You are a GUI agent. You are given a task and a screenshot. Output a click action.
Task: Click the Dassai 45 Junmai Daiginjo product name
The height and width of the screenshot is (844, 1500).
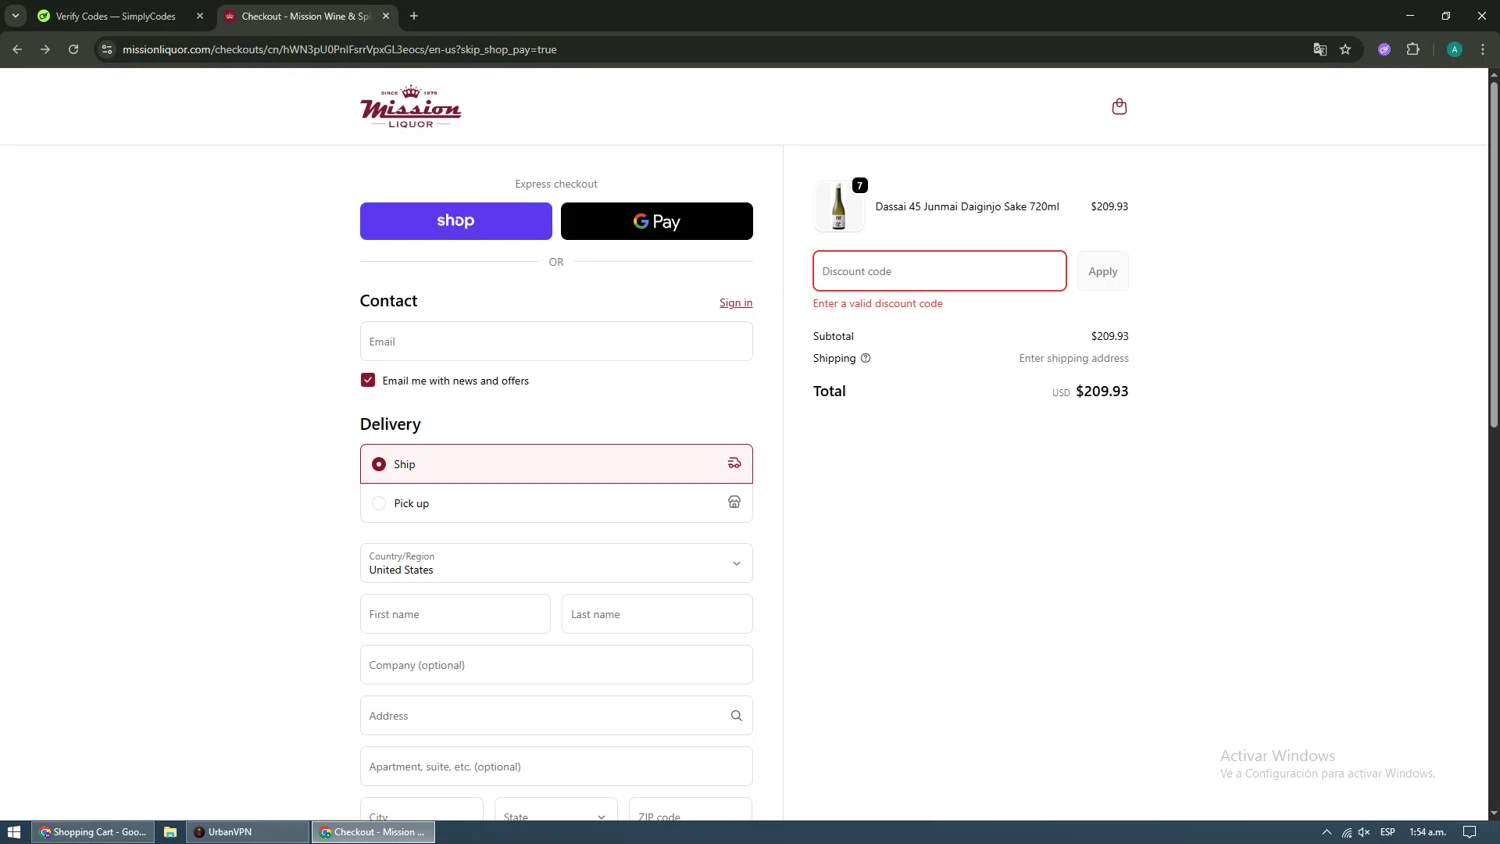pyautogui.click(x=967, y=207)
